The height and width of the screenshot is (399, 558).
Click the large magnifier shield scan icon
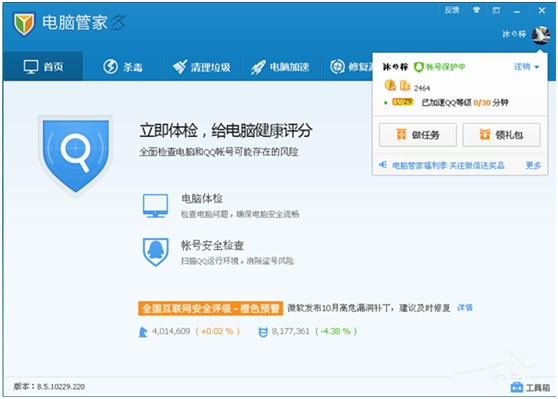pos(75,156)
